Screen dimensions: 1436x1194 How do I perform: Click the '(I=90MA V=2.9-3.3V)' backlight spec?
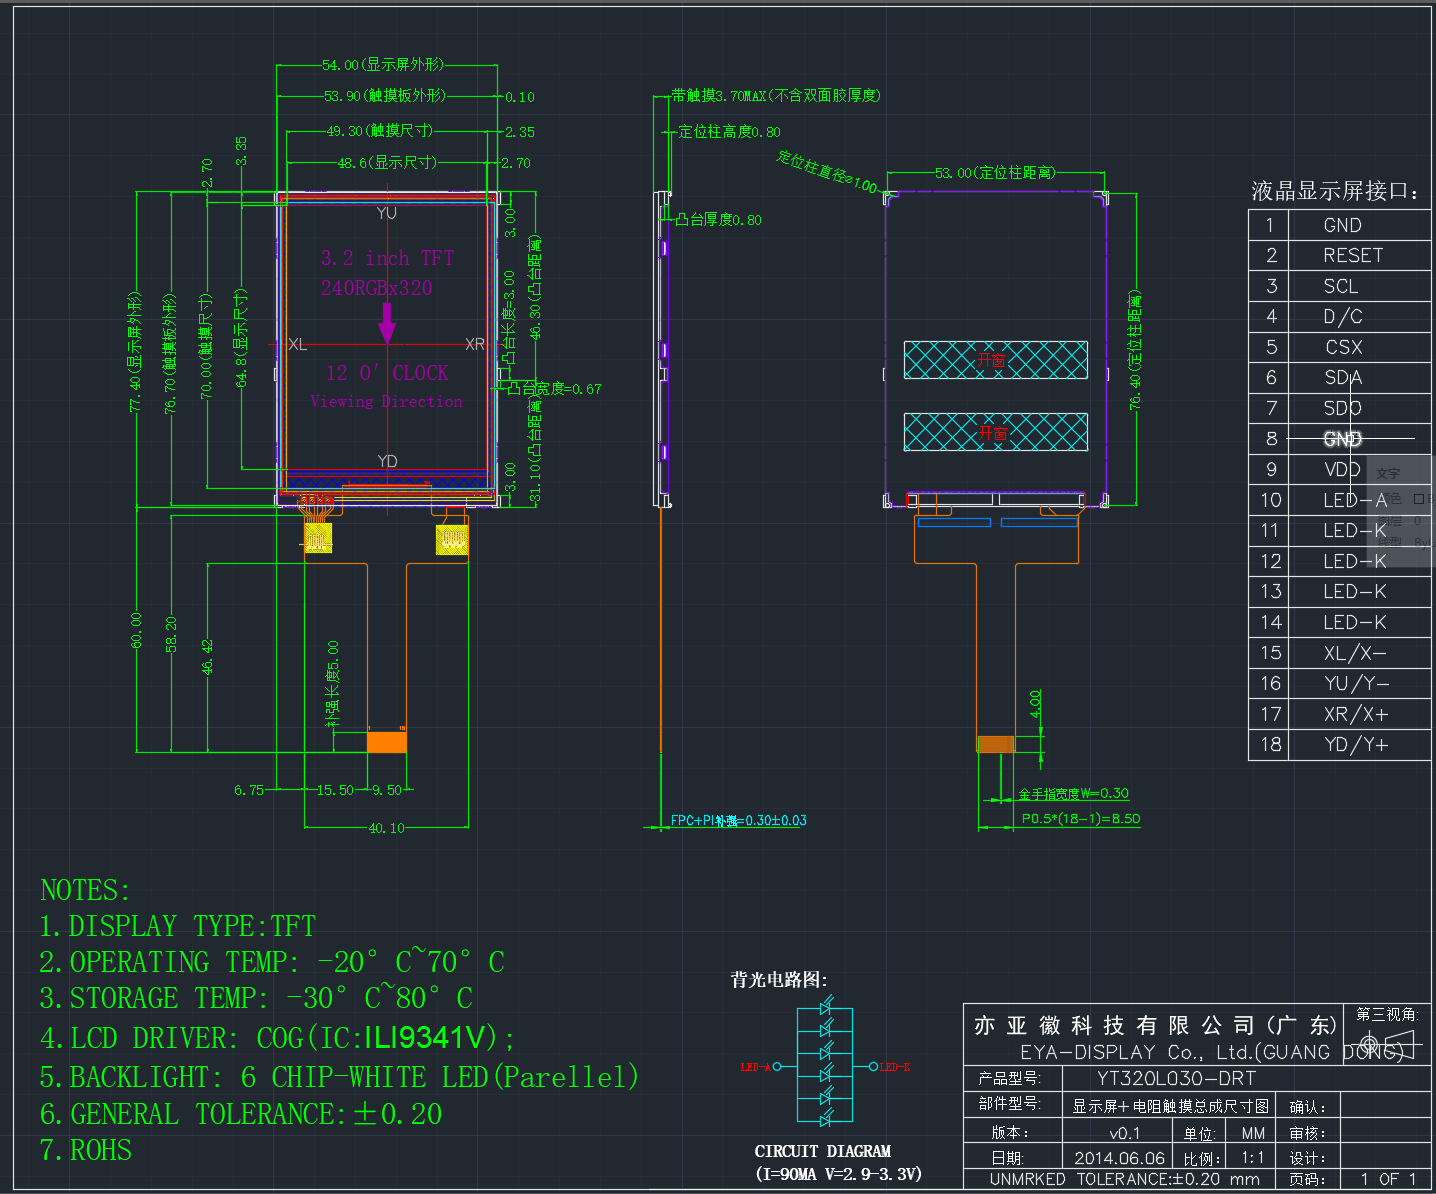pos(838,1173)
